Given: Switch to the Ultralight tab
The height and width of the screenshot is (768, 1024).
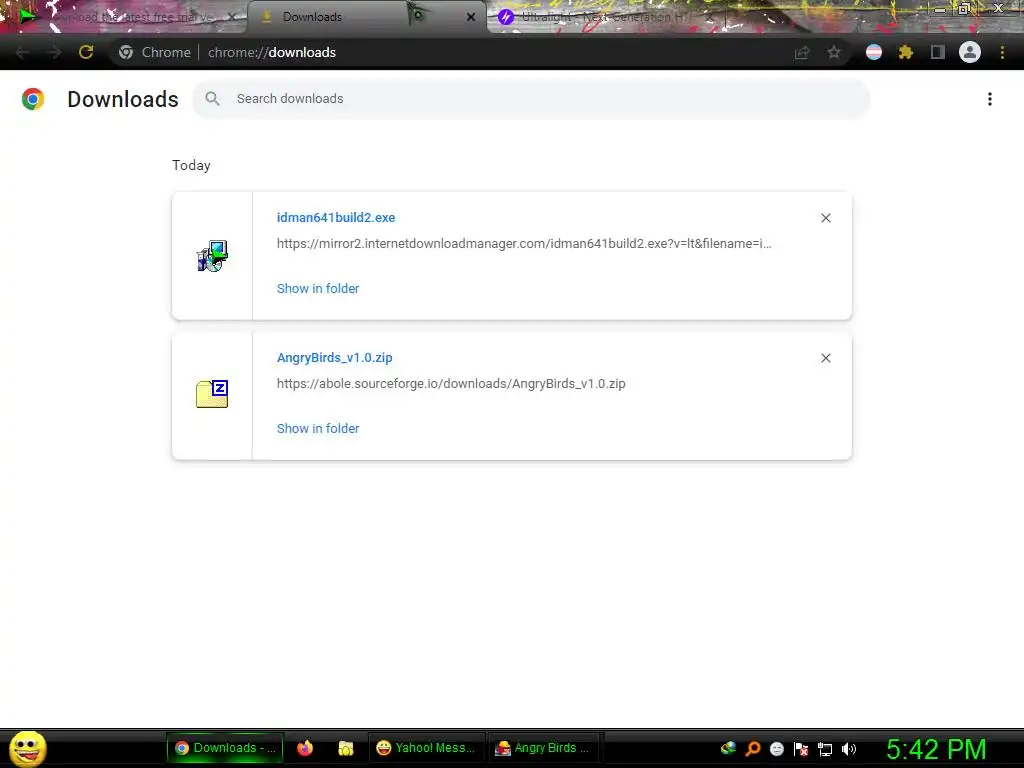Looking at the screenshot, I should [x=607, y=17].
